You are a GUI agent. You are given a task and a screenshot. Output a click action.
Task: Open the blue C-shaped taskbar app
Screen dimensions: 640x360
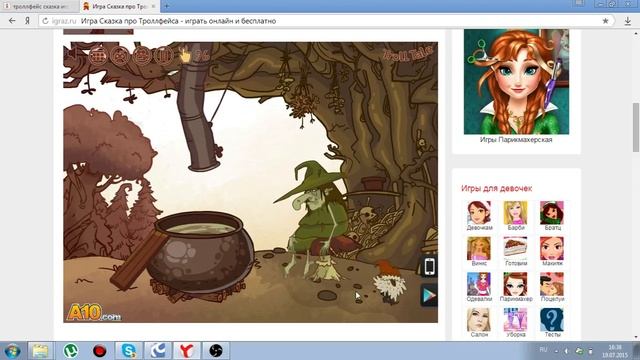pyautogui.click(x=158, y=351)
